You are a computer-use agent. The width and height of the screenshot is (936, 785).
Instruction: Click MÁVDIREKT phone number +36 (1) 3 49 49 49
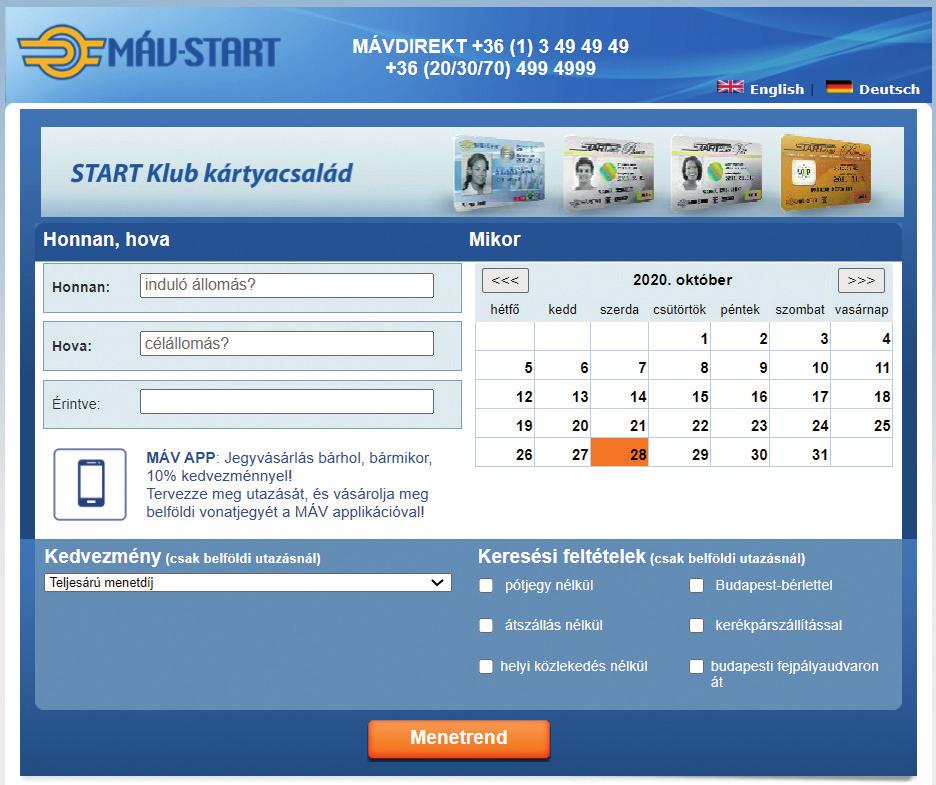click(x=491, y=46)
